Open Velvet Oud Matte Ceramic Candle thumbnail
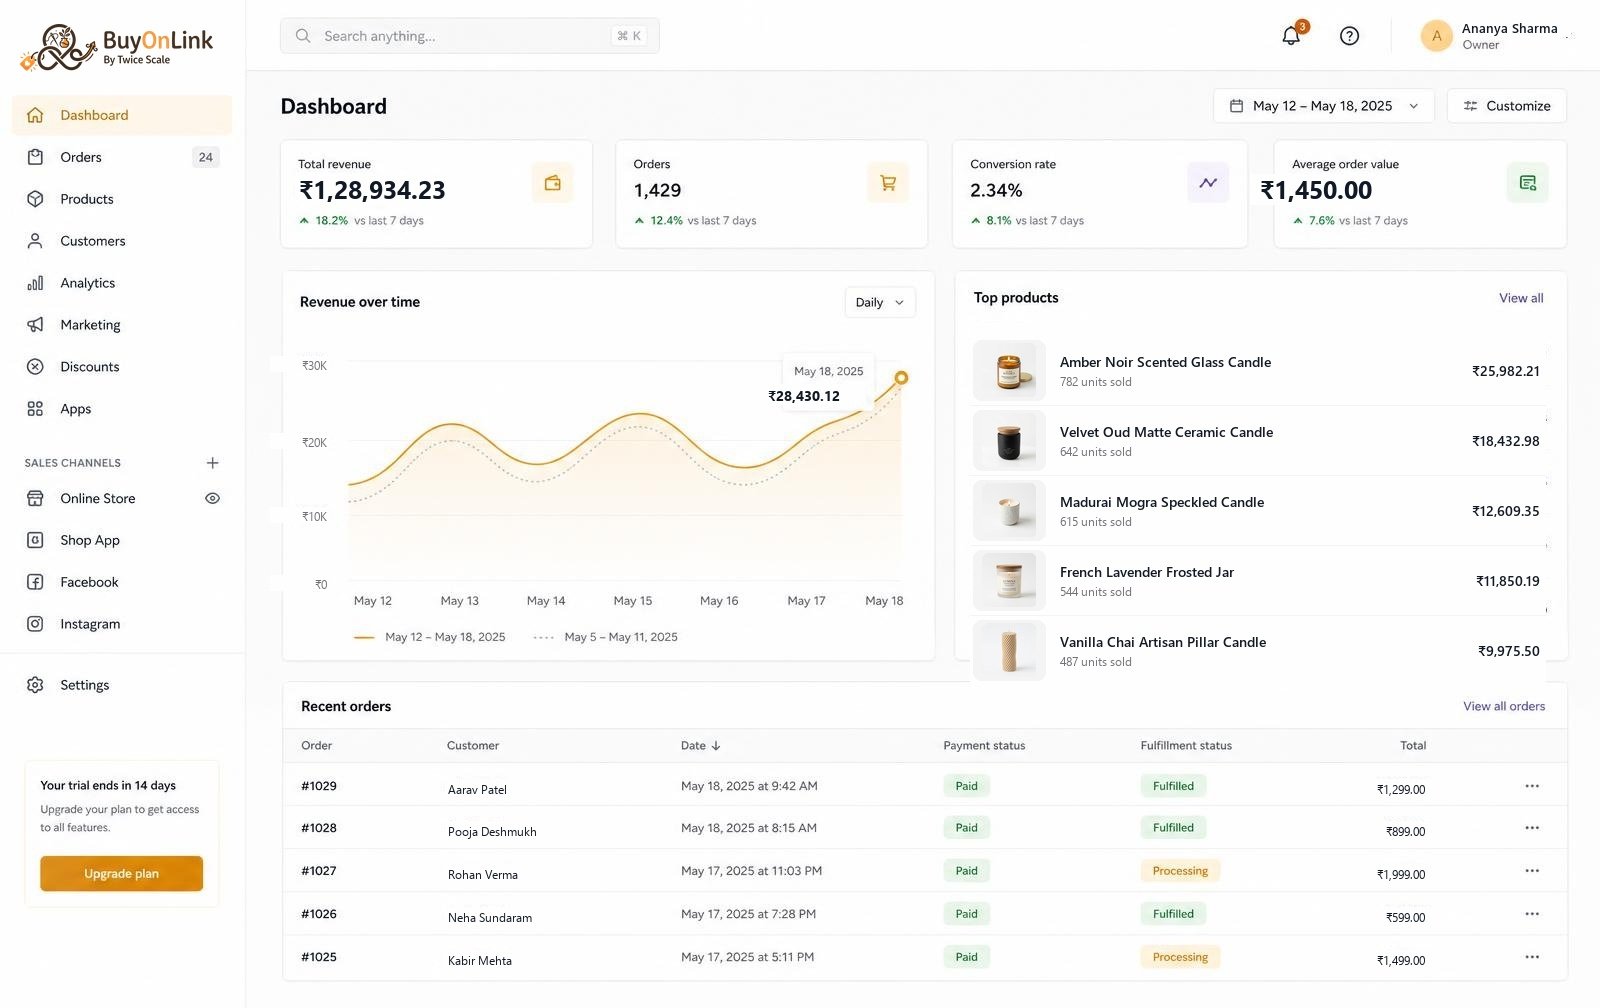The image size is (1600, 1008). tap(1009, 441)
